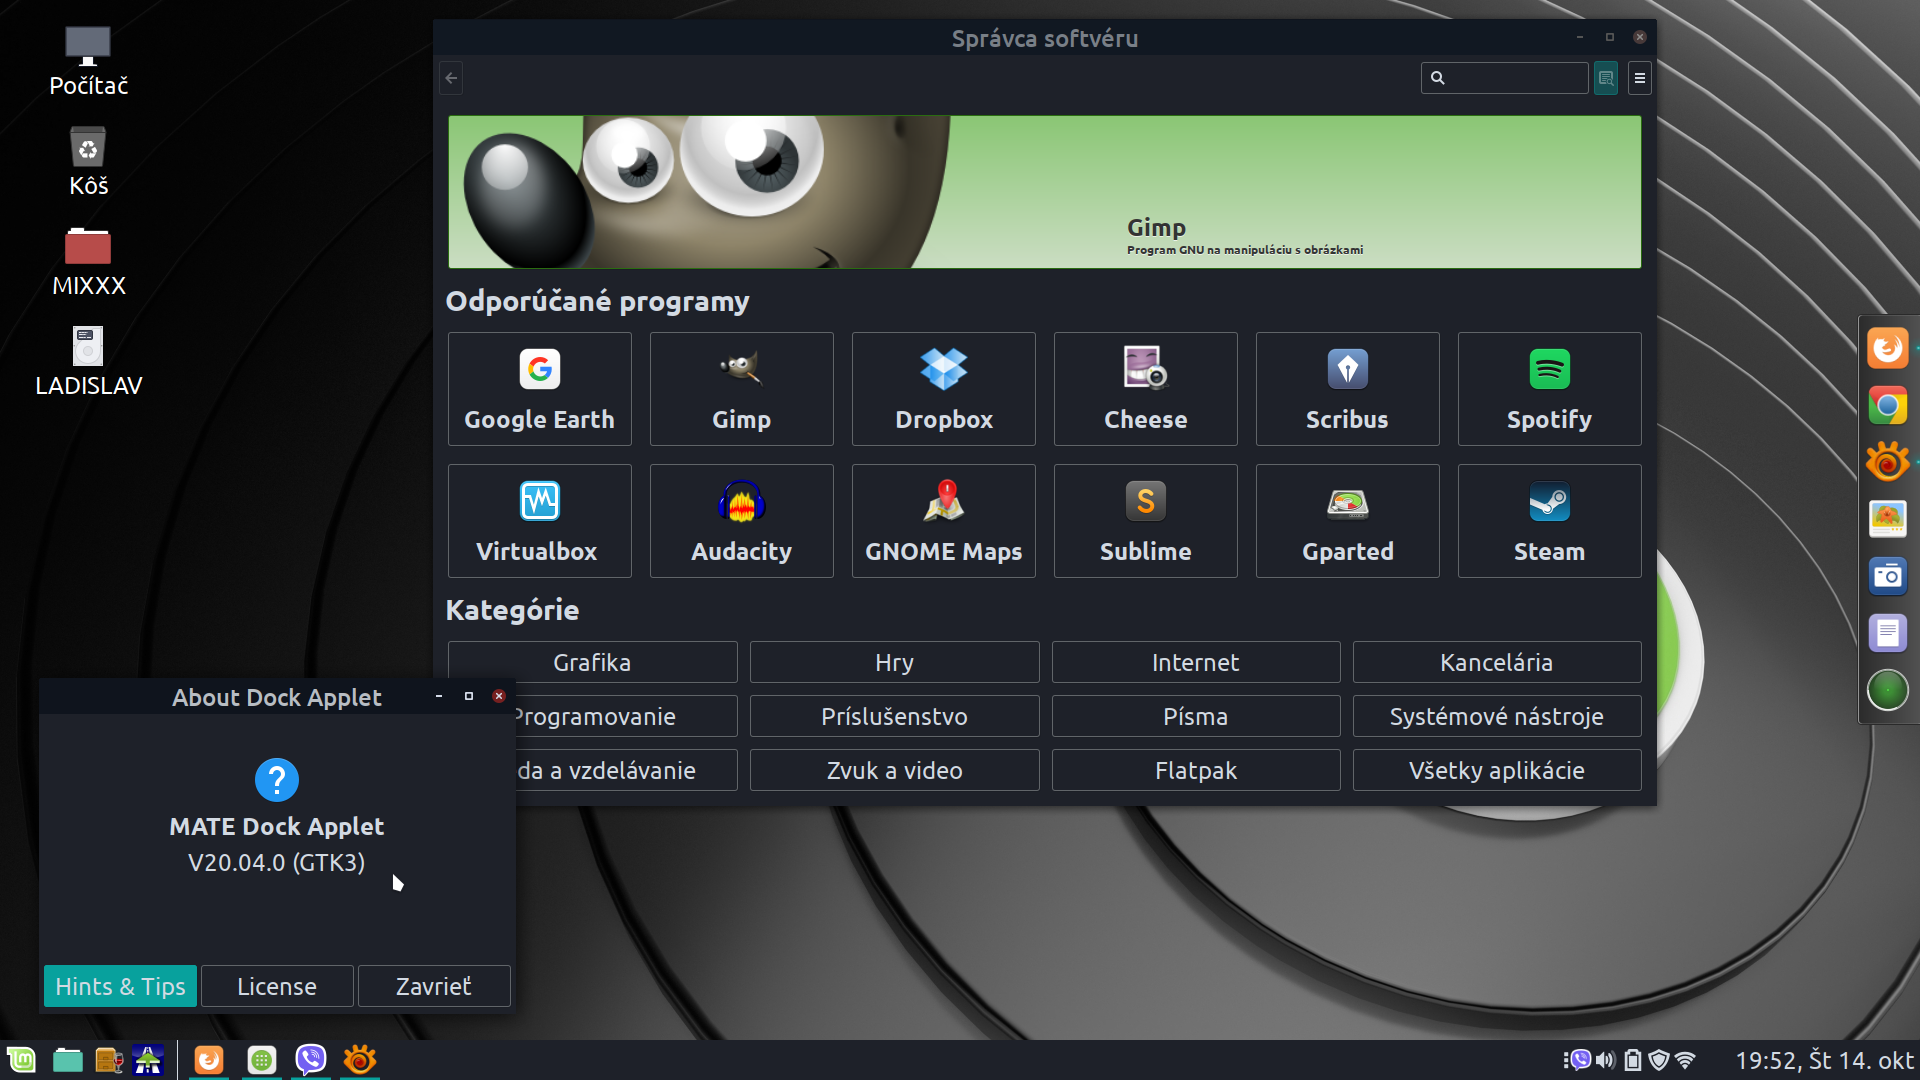Open the Steam application entry
1920x1080 pixels.
click(1548, 521)
